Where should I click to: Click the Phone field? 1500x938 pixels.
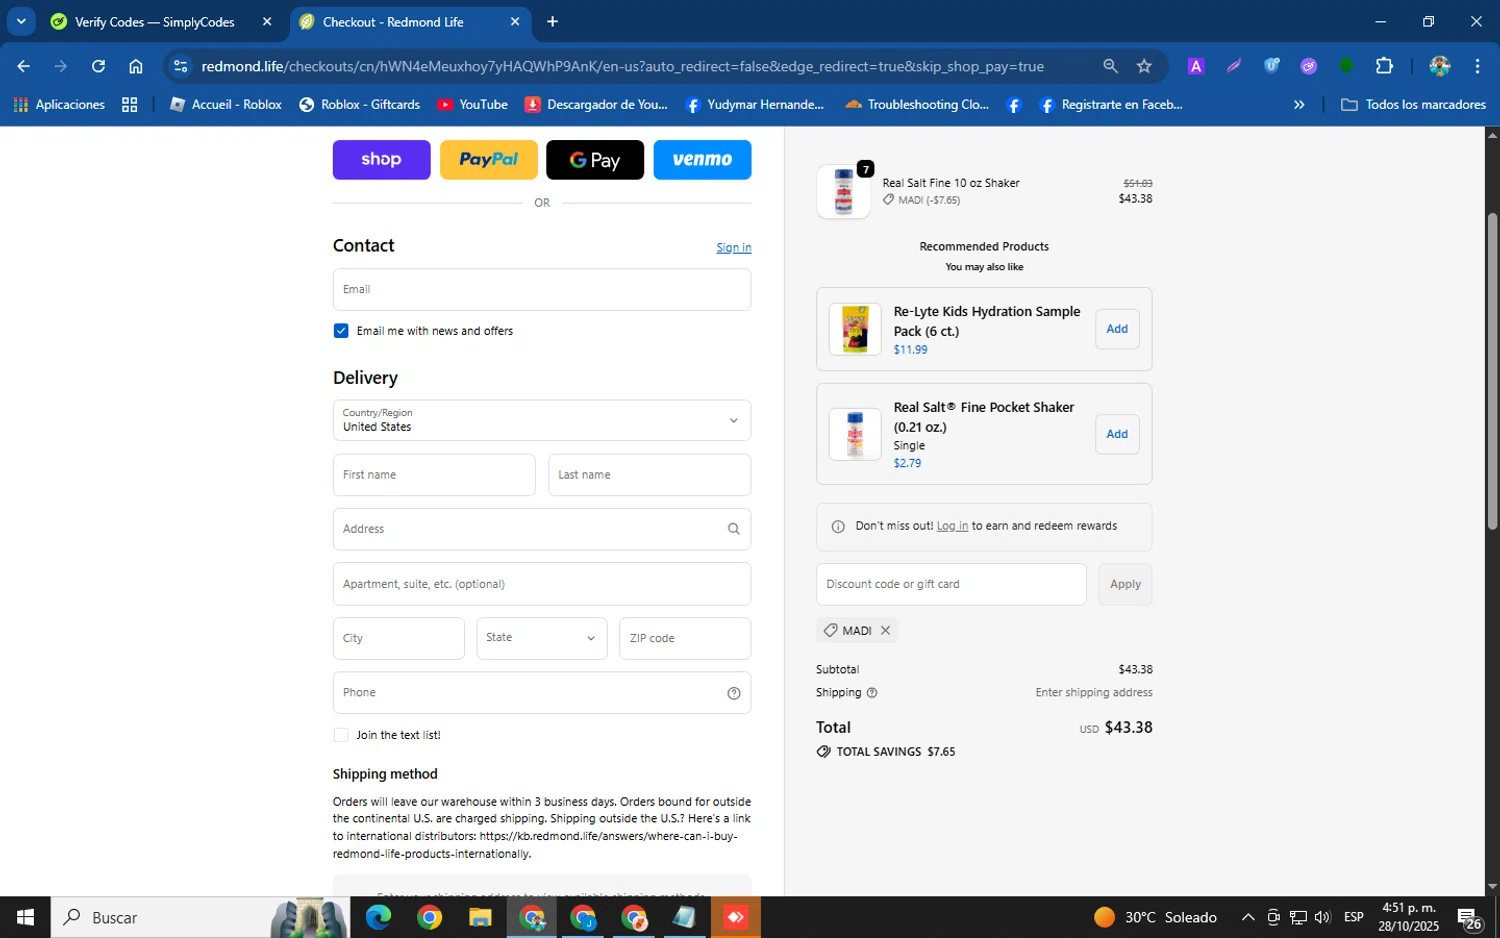click(x=541, y=693)
